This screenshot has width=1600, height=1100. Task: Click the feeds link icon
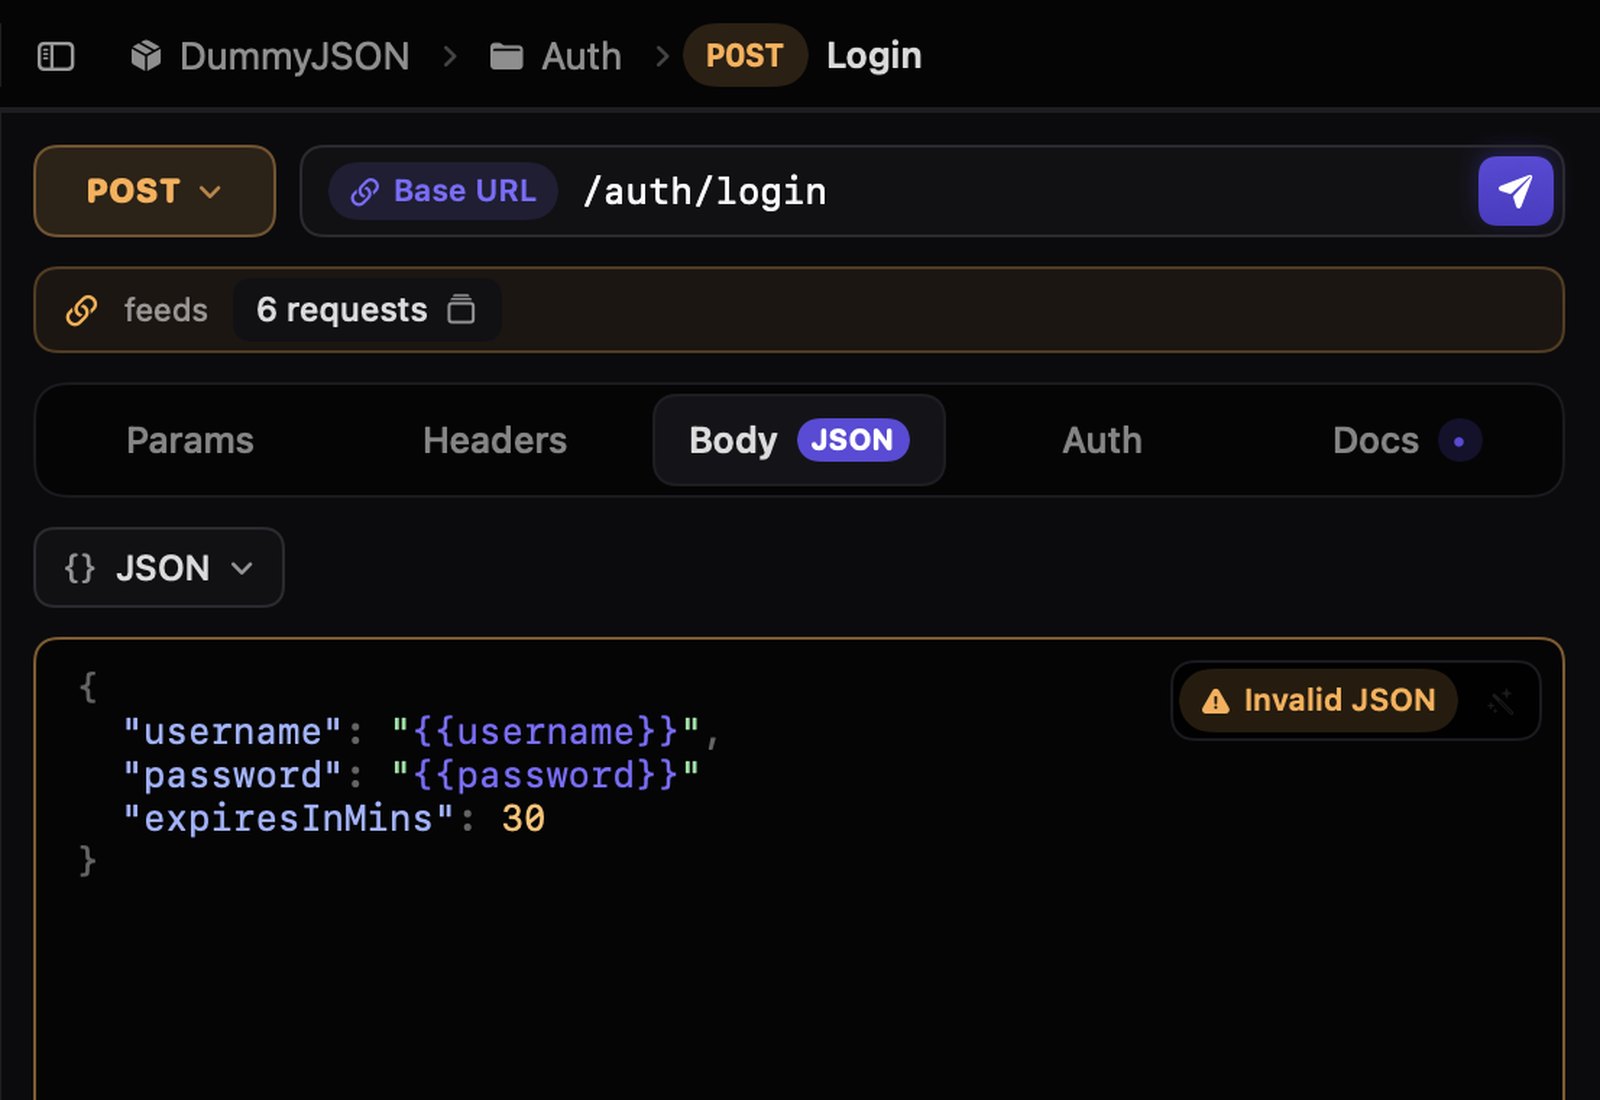pyautogui.click(x=82, y=310)
